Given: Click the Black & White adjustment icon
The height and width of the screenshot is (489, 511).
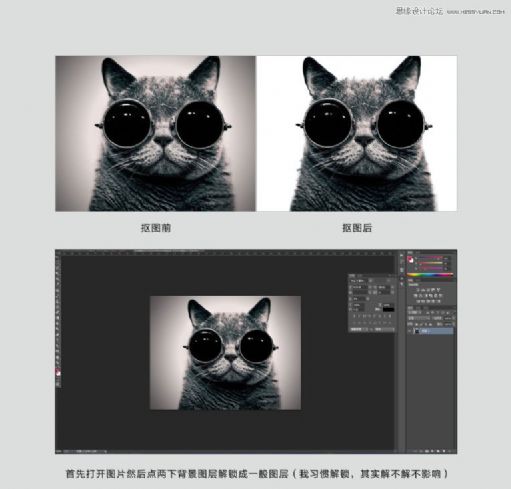Looking at the screenshot, I should (426, 296).
